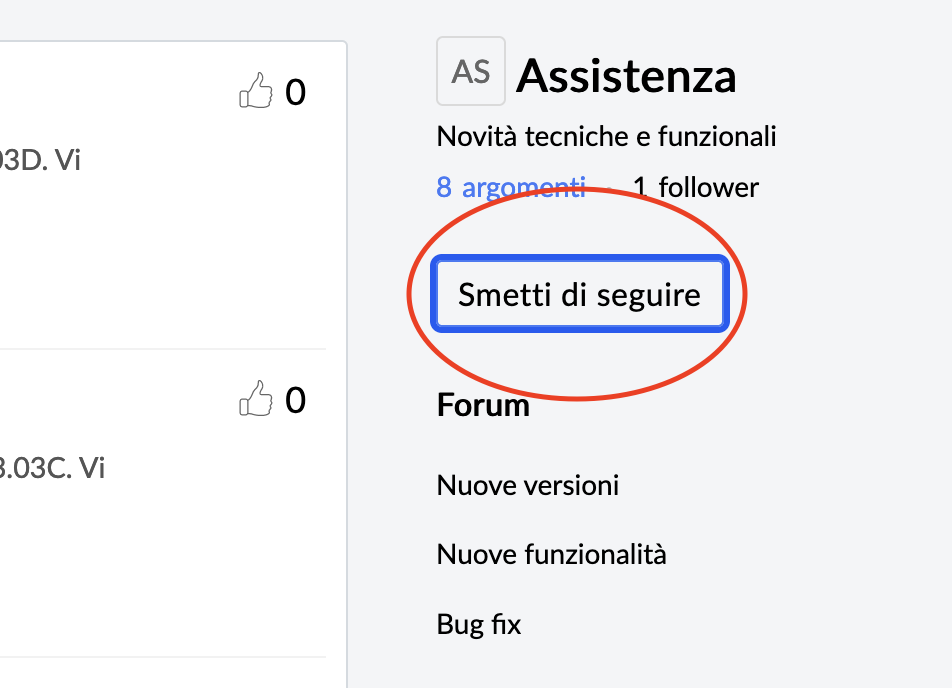Screen dimensions: 952x688
Task: Click the divider line beneath "03D. Vi" post
Action: coord(163,349)
